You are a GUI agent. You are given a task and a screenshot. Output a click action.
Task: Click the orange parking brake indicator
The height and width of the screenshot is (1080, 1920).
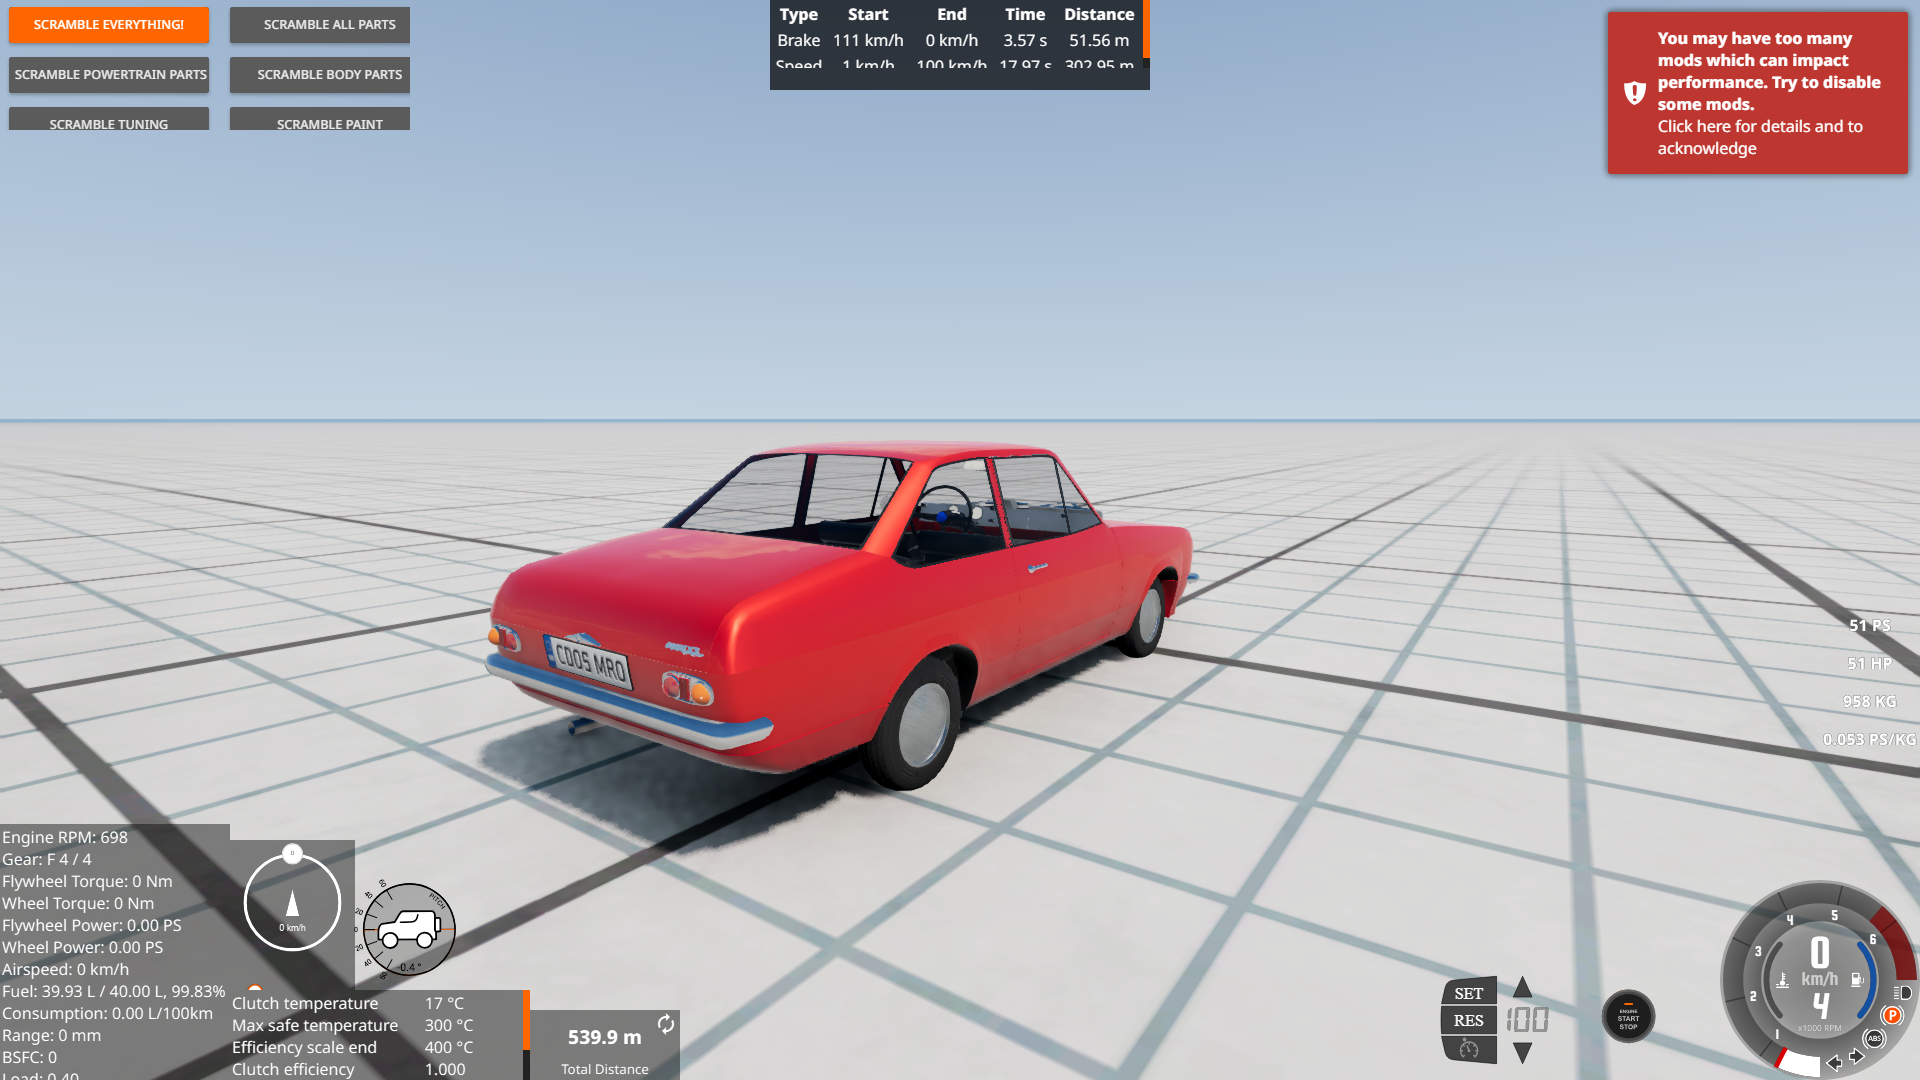point(1892,1016)
